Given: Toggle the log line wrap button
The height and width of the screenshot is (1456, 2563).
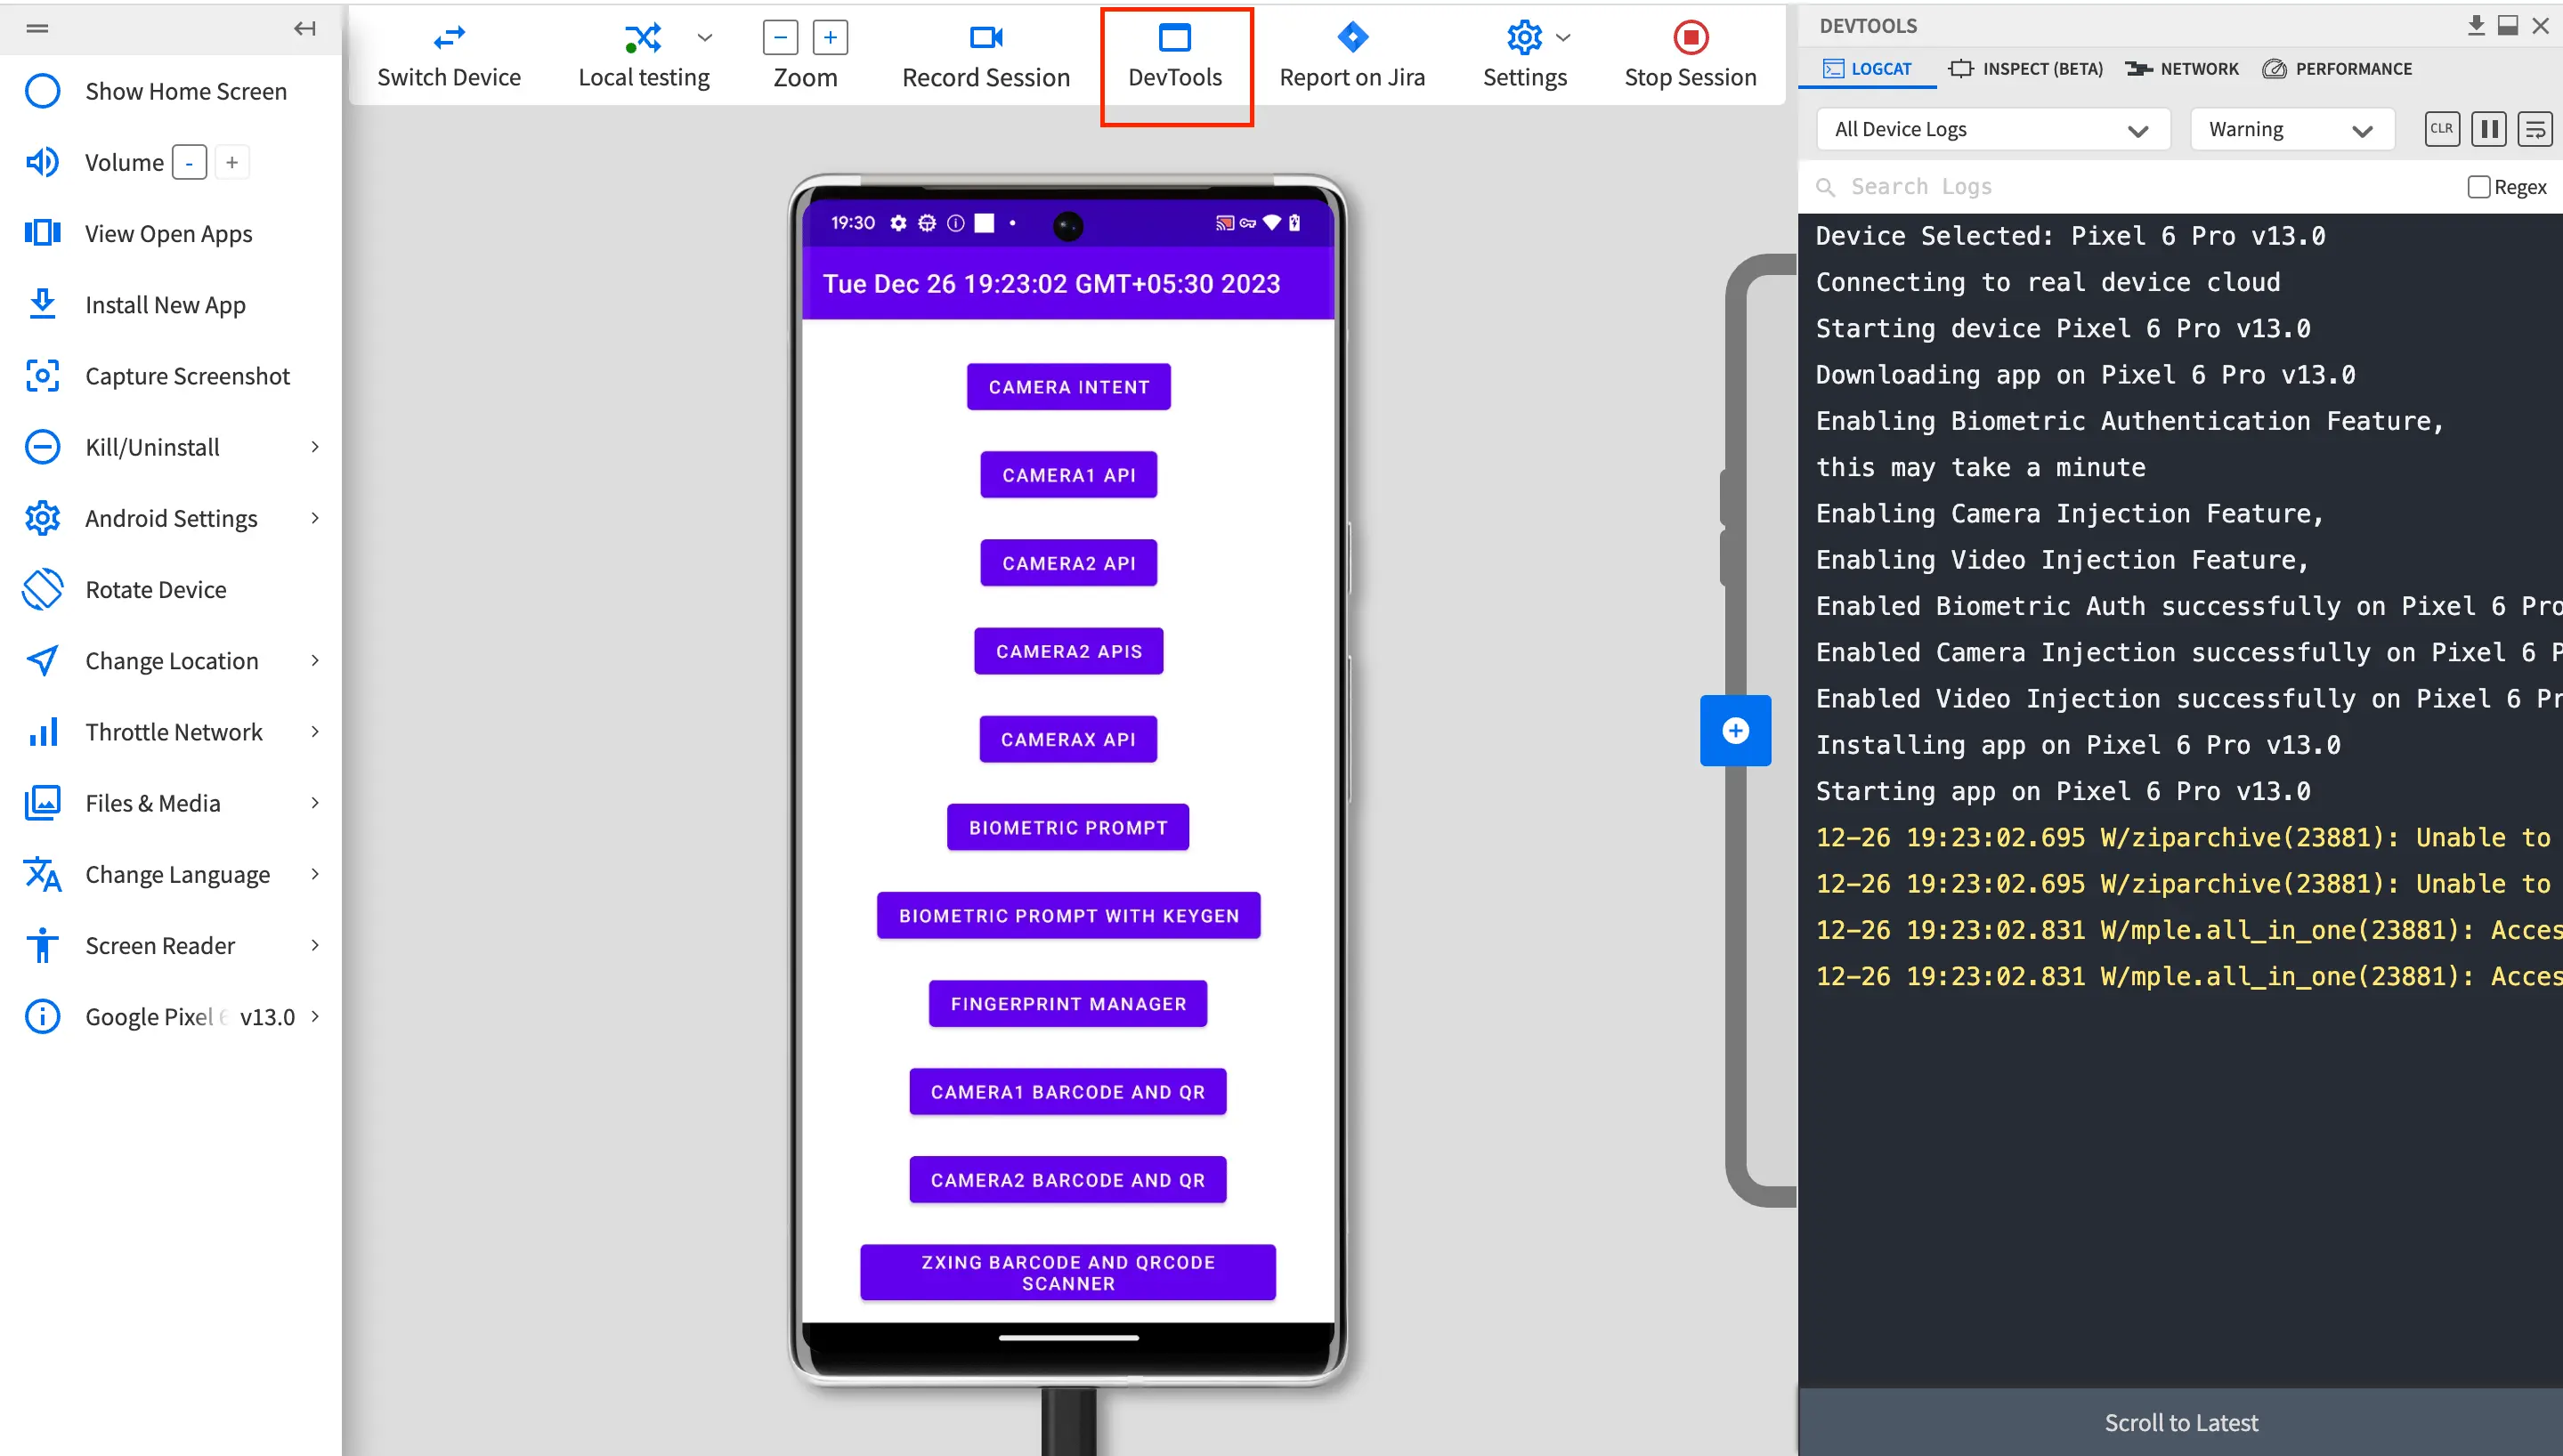Looking at the screenshot, I should pos(2534,129).
